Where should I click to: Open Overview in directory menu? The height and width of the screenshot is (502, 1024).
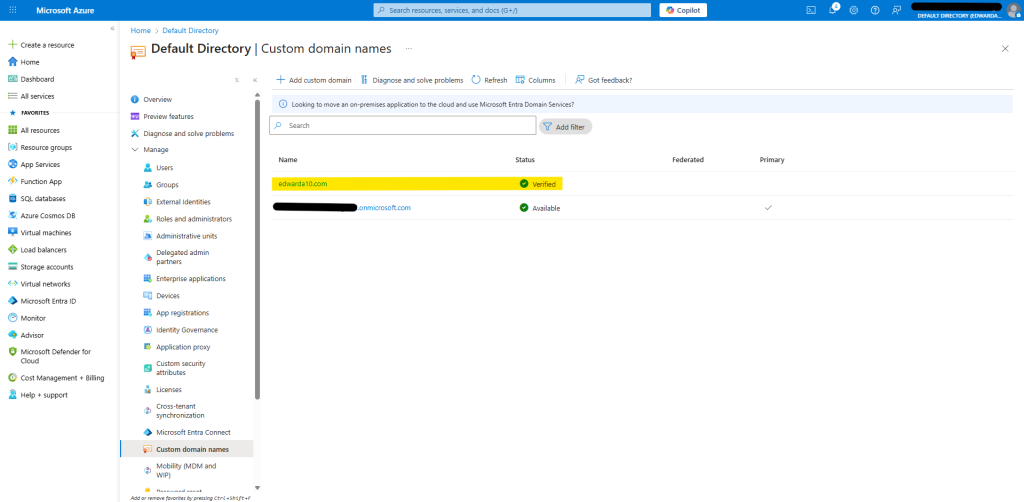click(152, 99)
